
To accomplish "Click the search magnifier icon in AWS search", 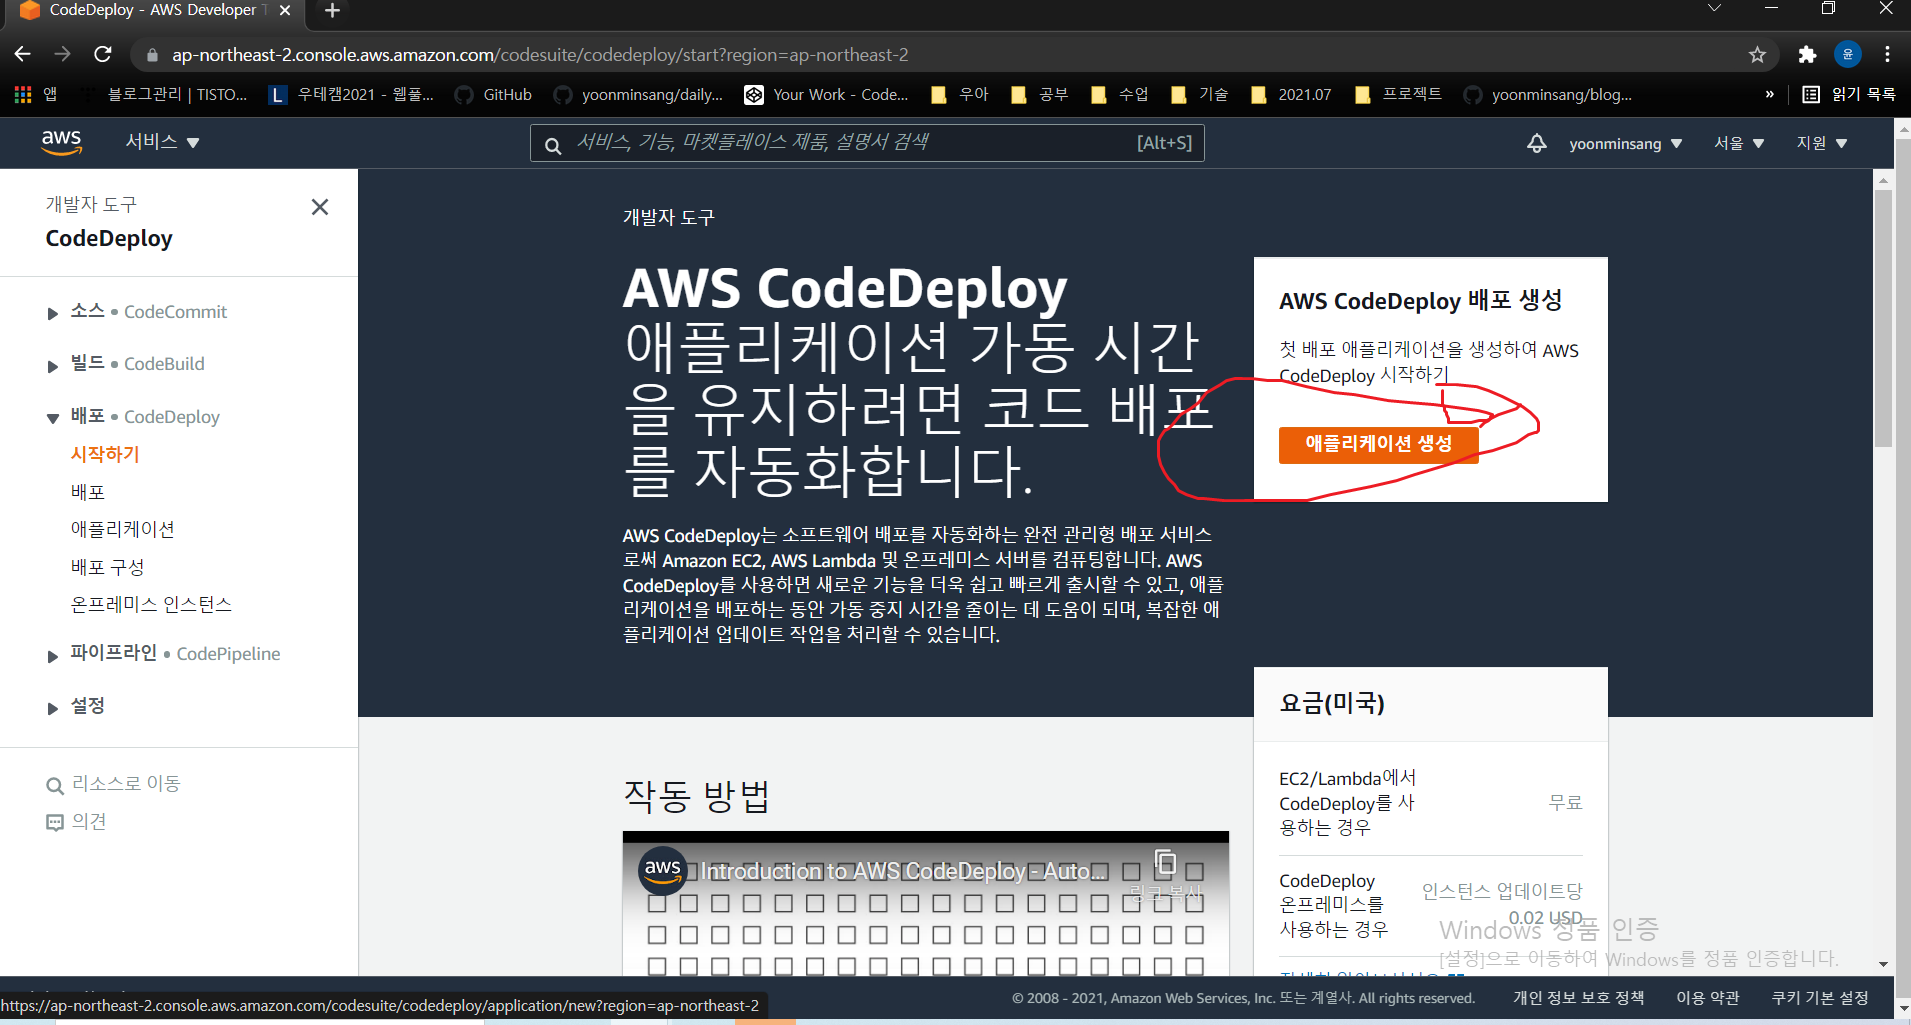I will coord(552,145).
